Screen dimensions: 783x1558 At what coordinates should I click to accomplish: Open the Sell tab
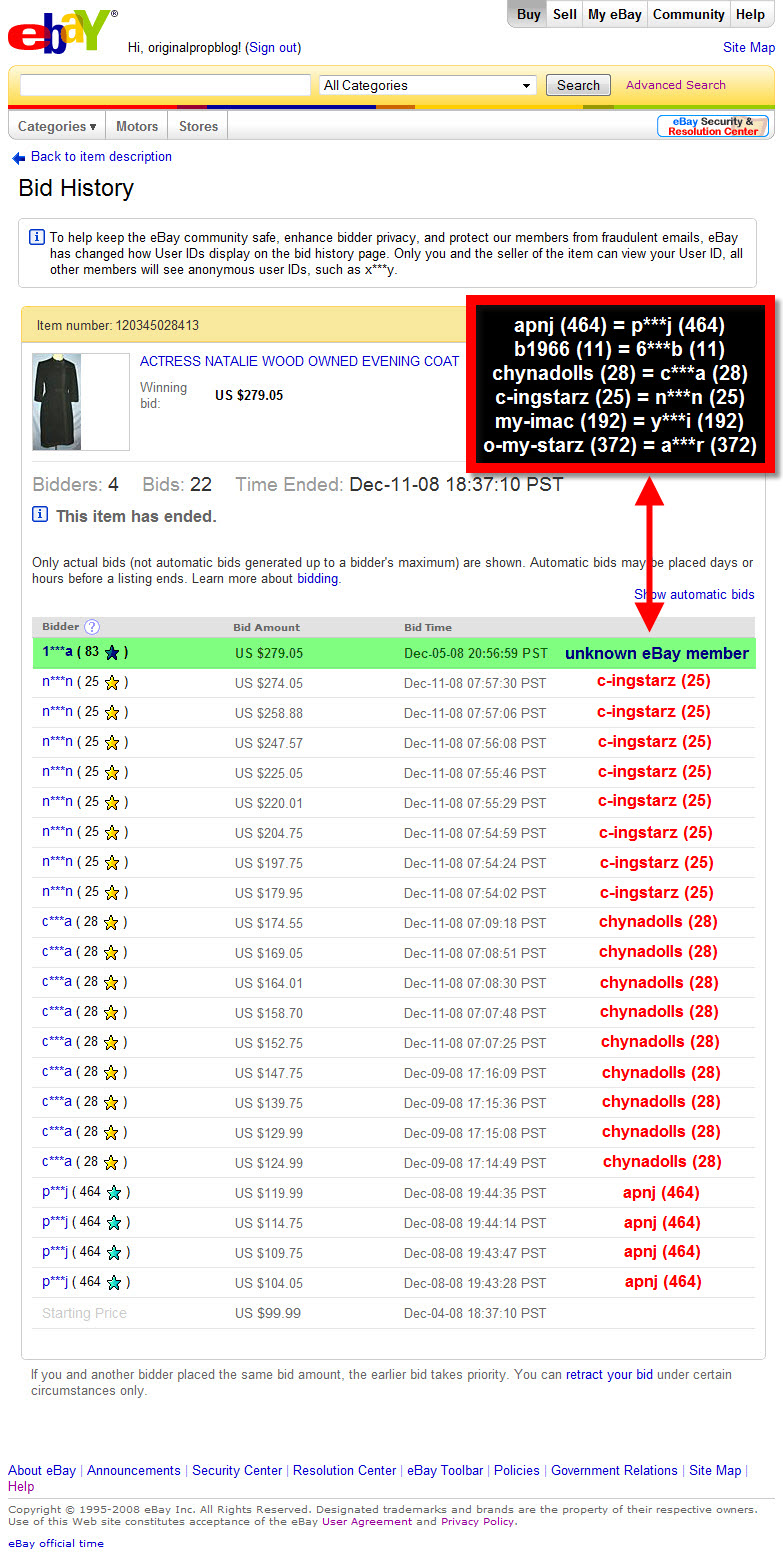(x=565, y=14)
